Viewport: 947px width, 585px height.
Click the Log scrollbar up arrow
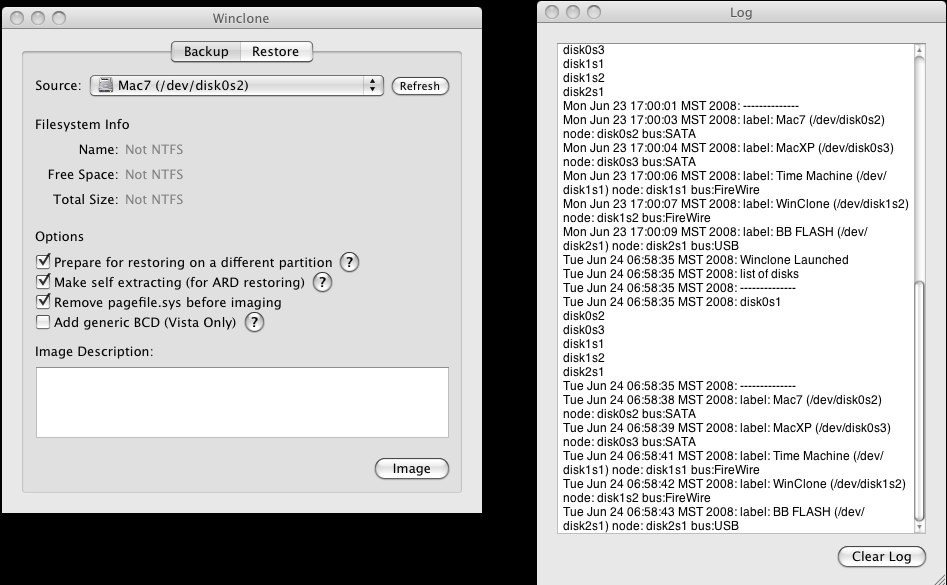919,50
